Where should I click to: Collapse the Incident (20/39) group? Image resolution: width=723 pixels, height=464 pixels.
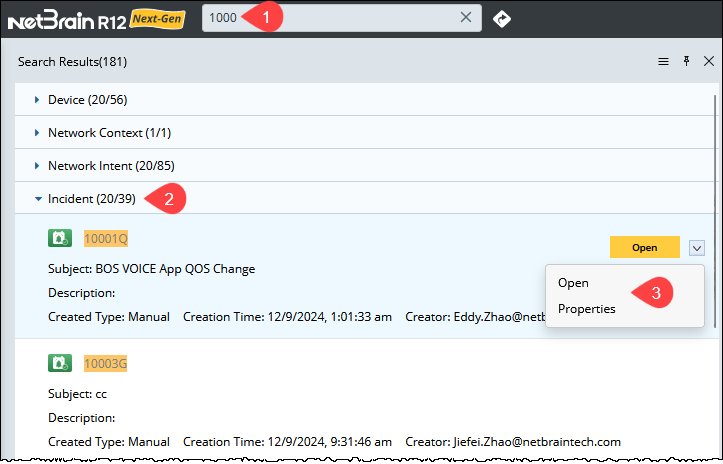38,199
